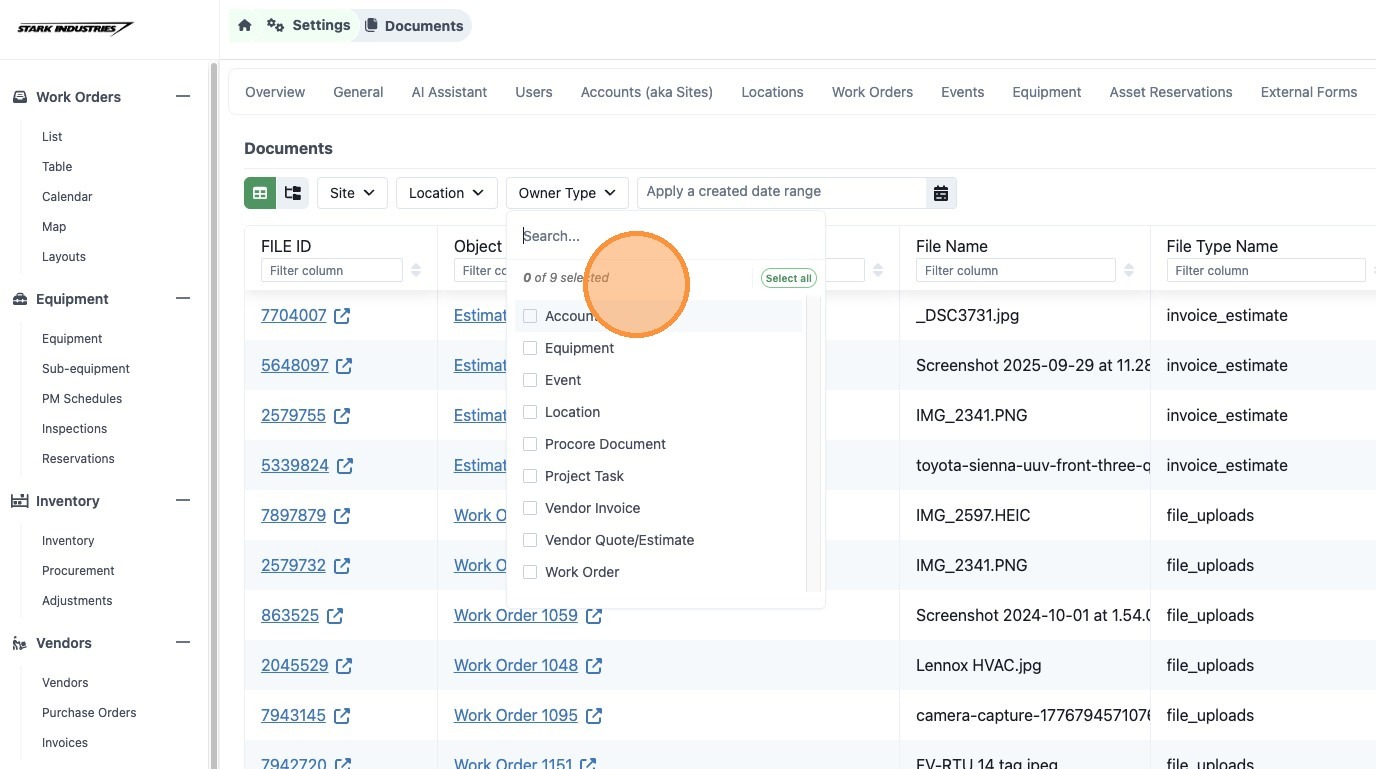
Task: Open the AI Assistant tab
Action: pyautogui.click(x=449, y=92)
